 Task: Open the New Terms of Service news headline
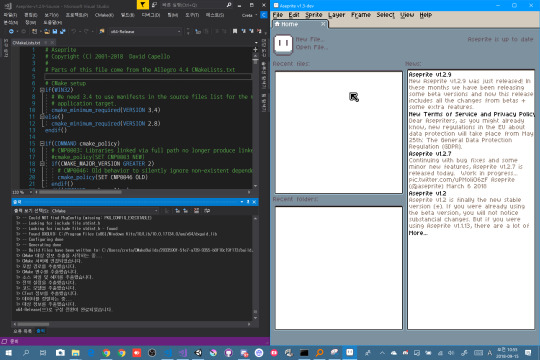(x=471, y=114)
